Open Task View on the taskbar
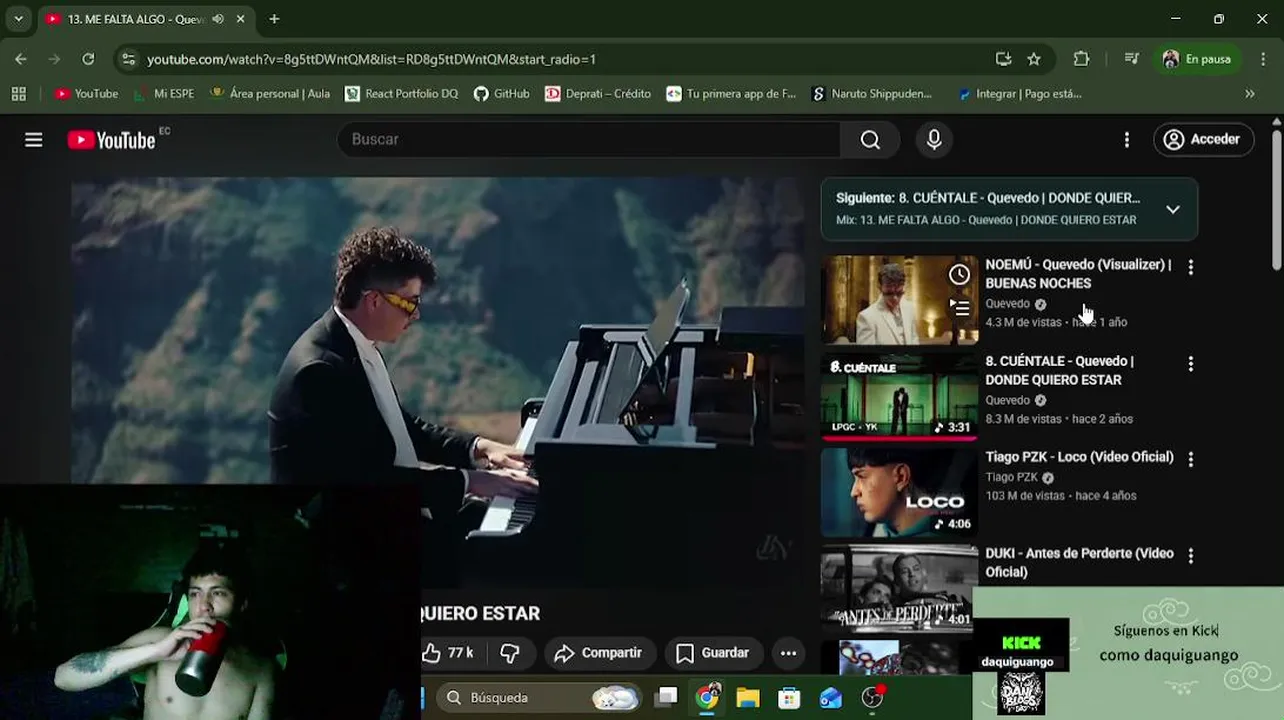Viewport: 1284px width, 720px height. click(666, 697)
